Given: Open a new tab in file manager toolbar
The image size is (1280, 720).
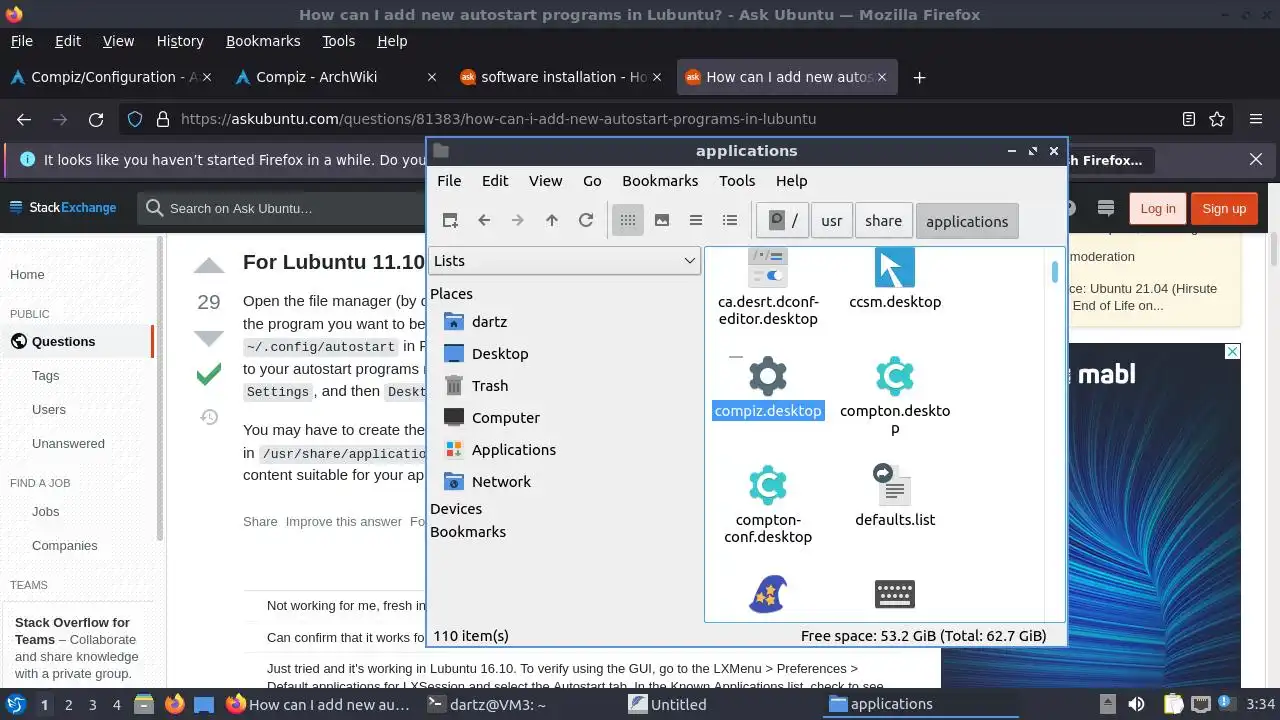Looking at the screenshot, I should click(450, 221).
